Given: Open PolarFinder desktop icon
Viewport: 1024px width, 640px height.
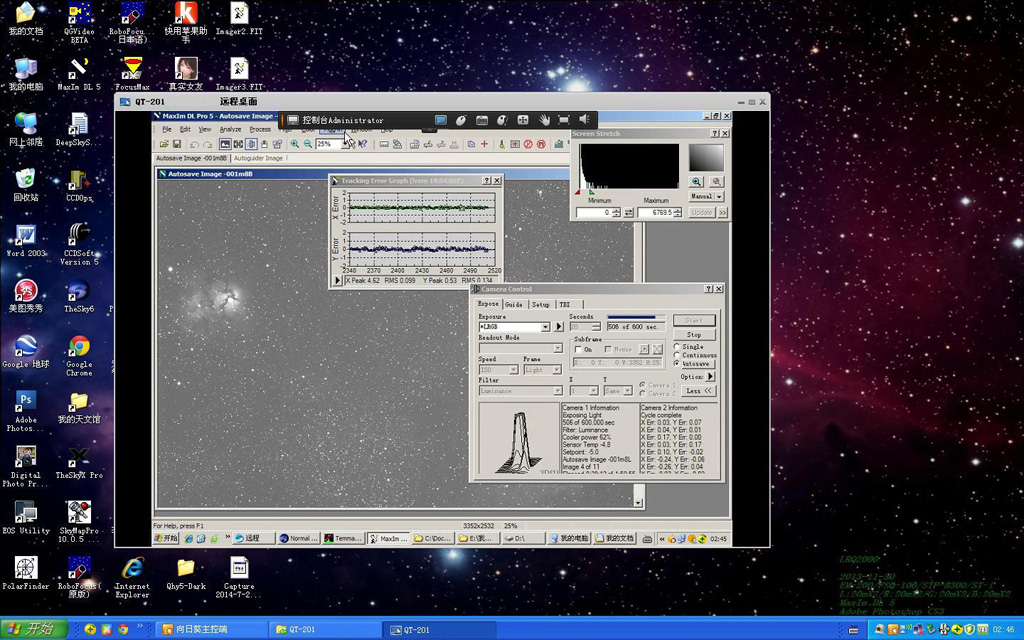Looking at the screenshot, I should (25, 573).
